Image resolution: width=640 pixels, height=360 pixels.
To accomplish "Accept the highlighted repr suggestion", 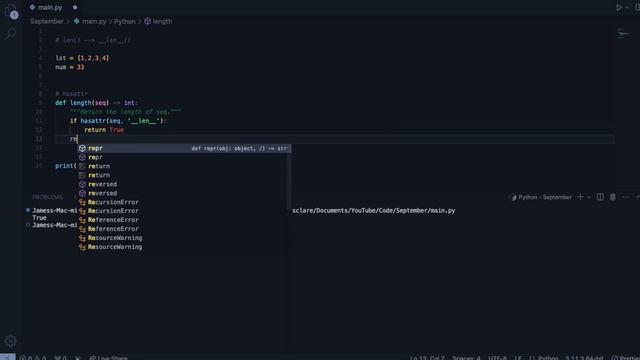I will pos(184,148).
